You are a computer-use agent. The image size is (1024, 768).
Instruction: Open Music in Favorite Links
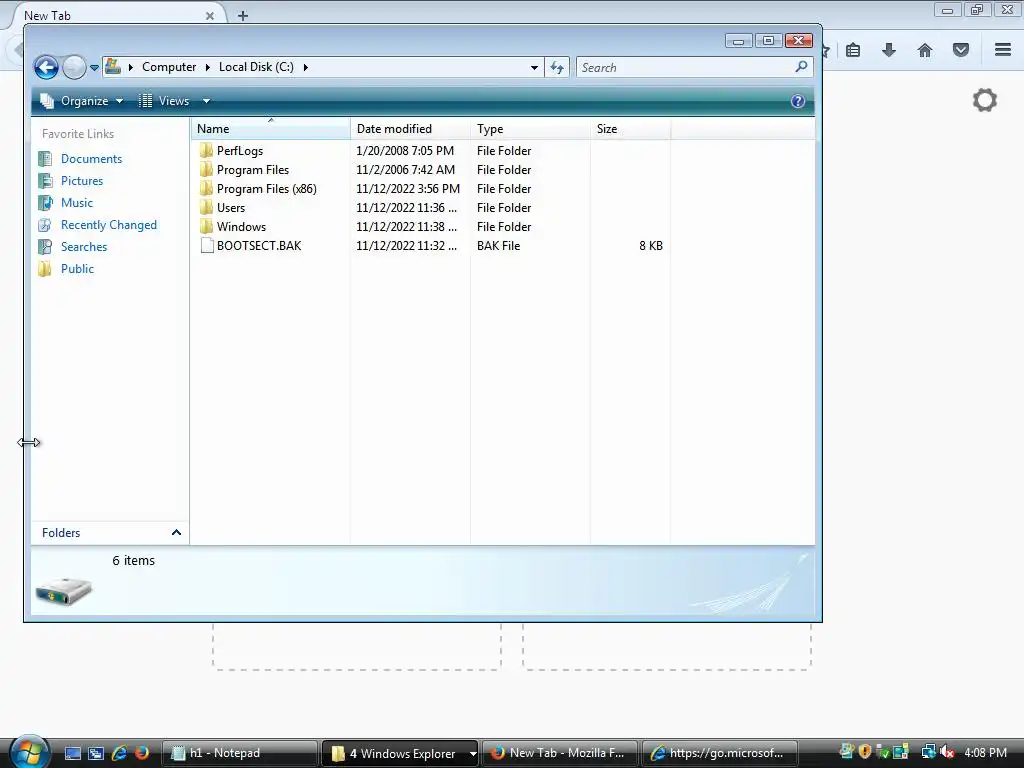point(76,202)
